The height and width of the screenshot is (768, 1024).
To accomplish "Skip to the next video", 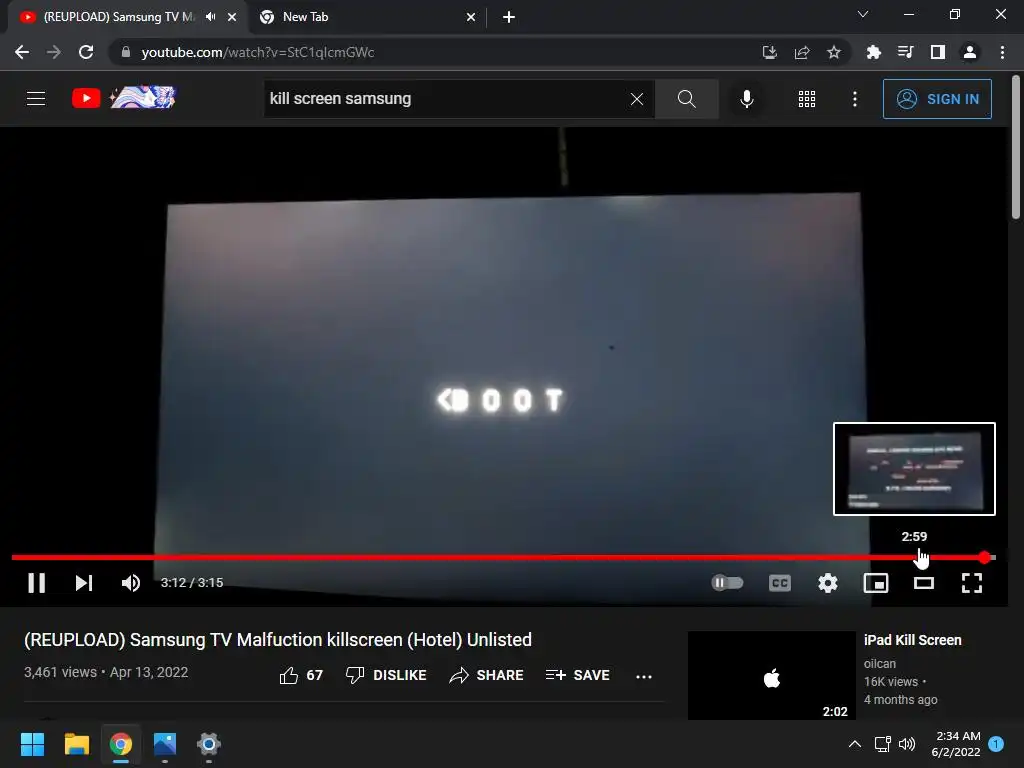I will pos(84,583).
